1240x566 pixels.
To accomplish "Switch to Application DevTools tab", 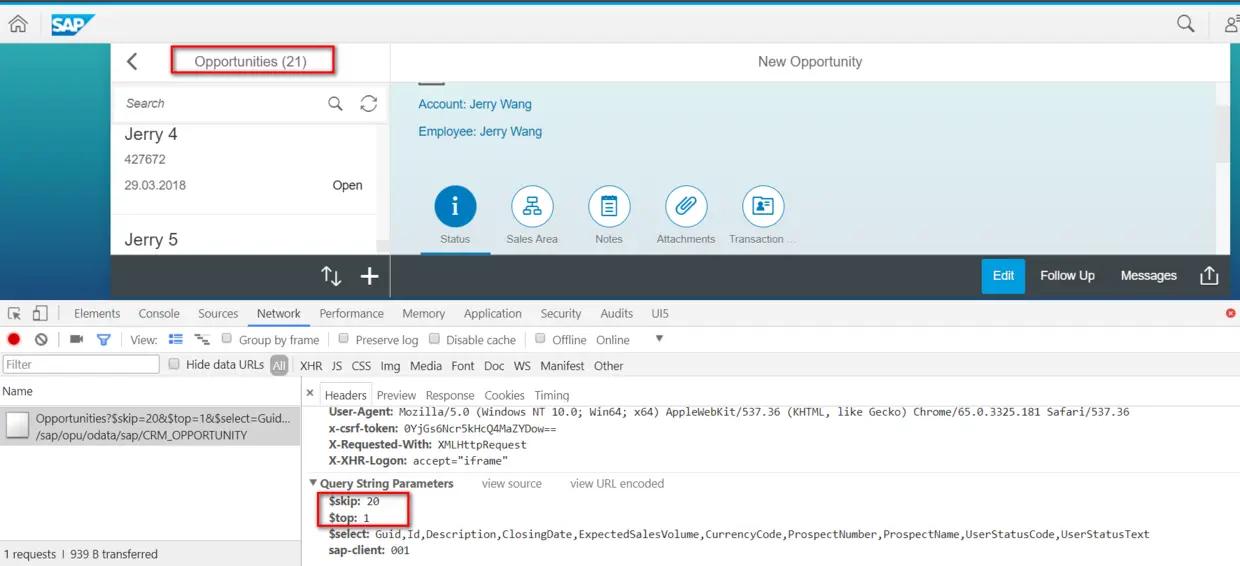I will coord(493,313).
